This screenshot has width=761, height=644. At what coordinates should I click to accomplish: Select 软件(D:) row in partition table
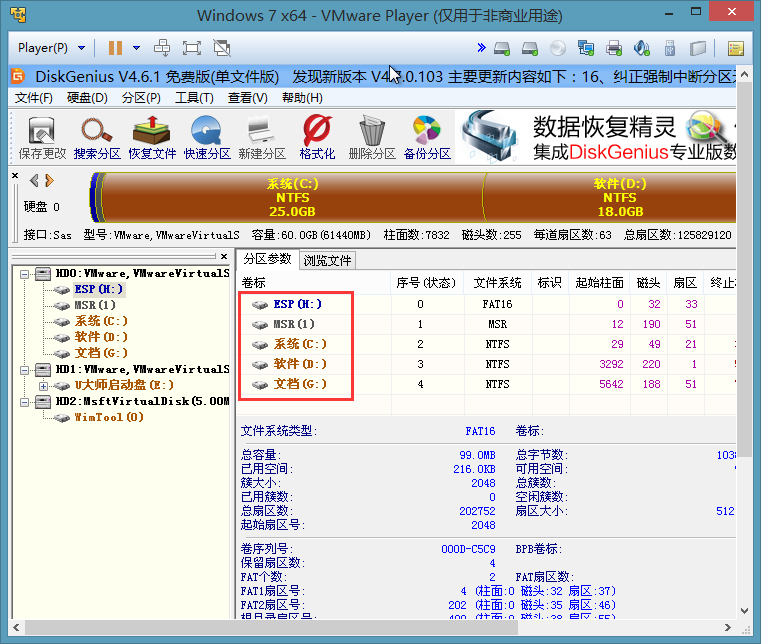(300, 364)
